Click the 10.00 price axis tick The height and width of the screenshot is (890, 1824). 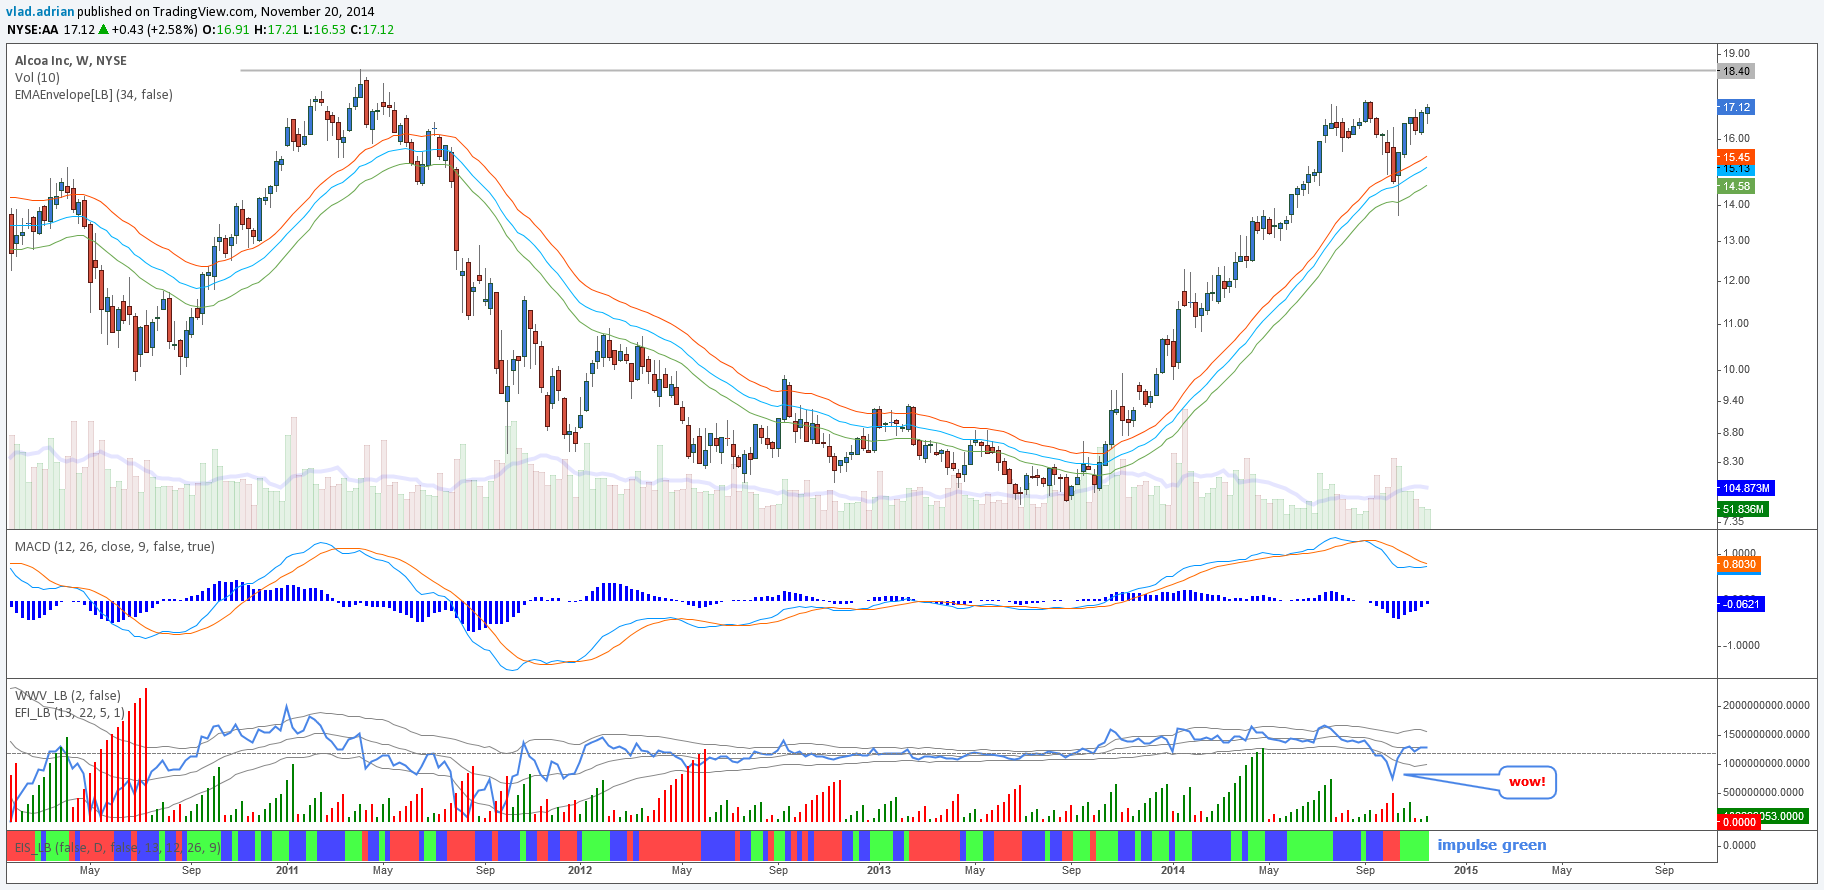click(x=1736, y=369)
